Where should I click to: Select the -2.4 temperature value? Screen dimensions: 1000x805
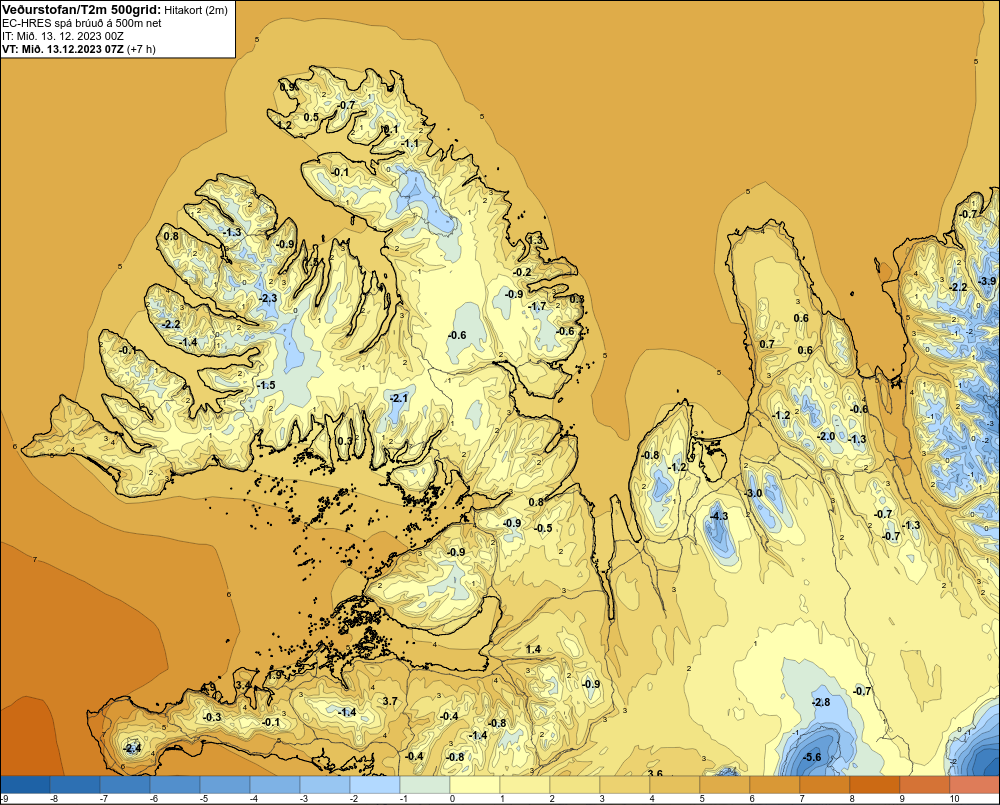click(x=131, y=748)
